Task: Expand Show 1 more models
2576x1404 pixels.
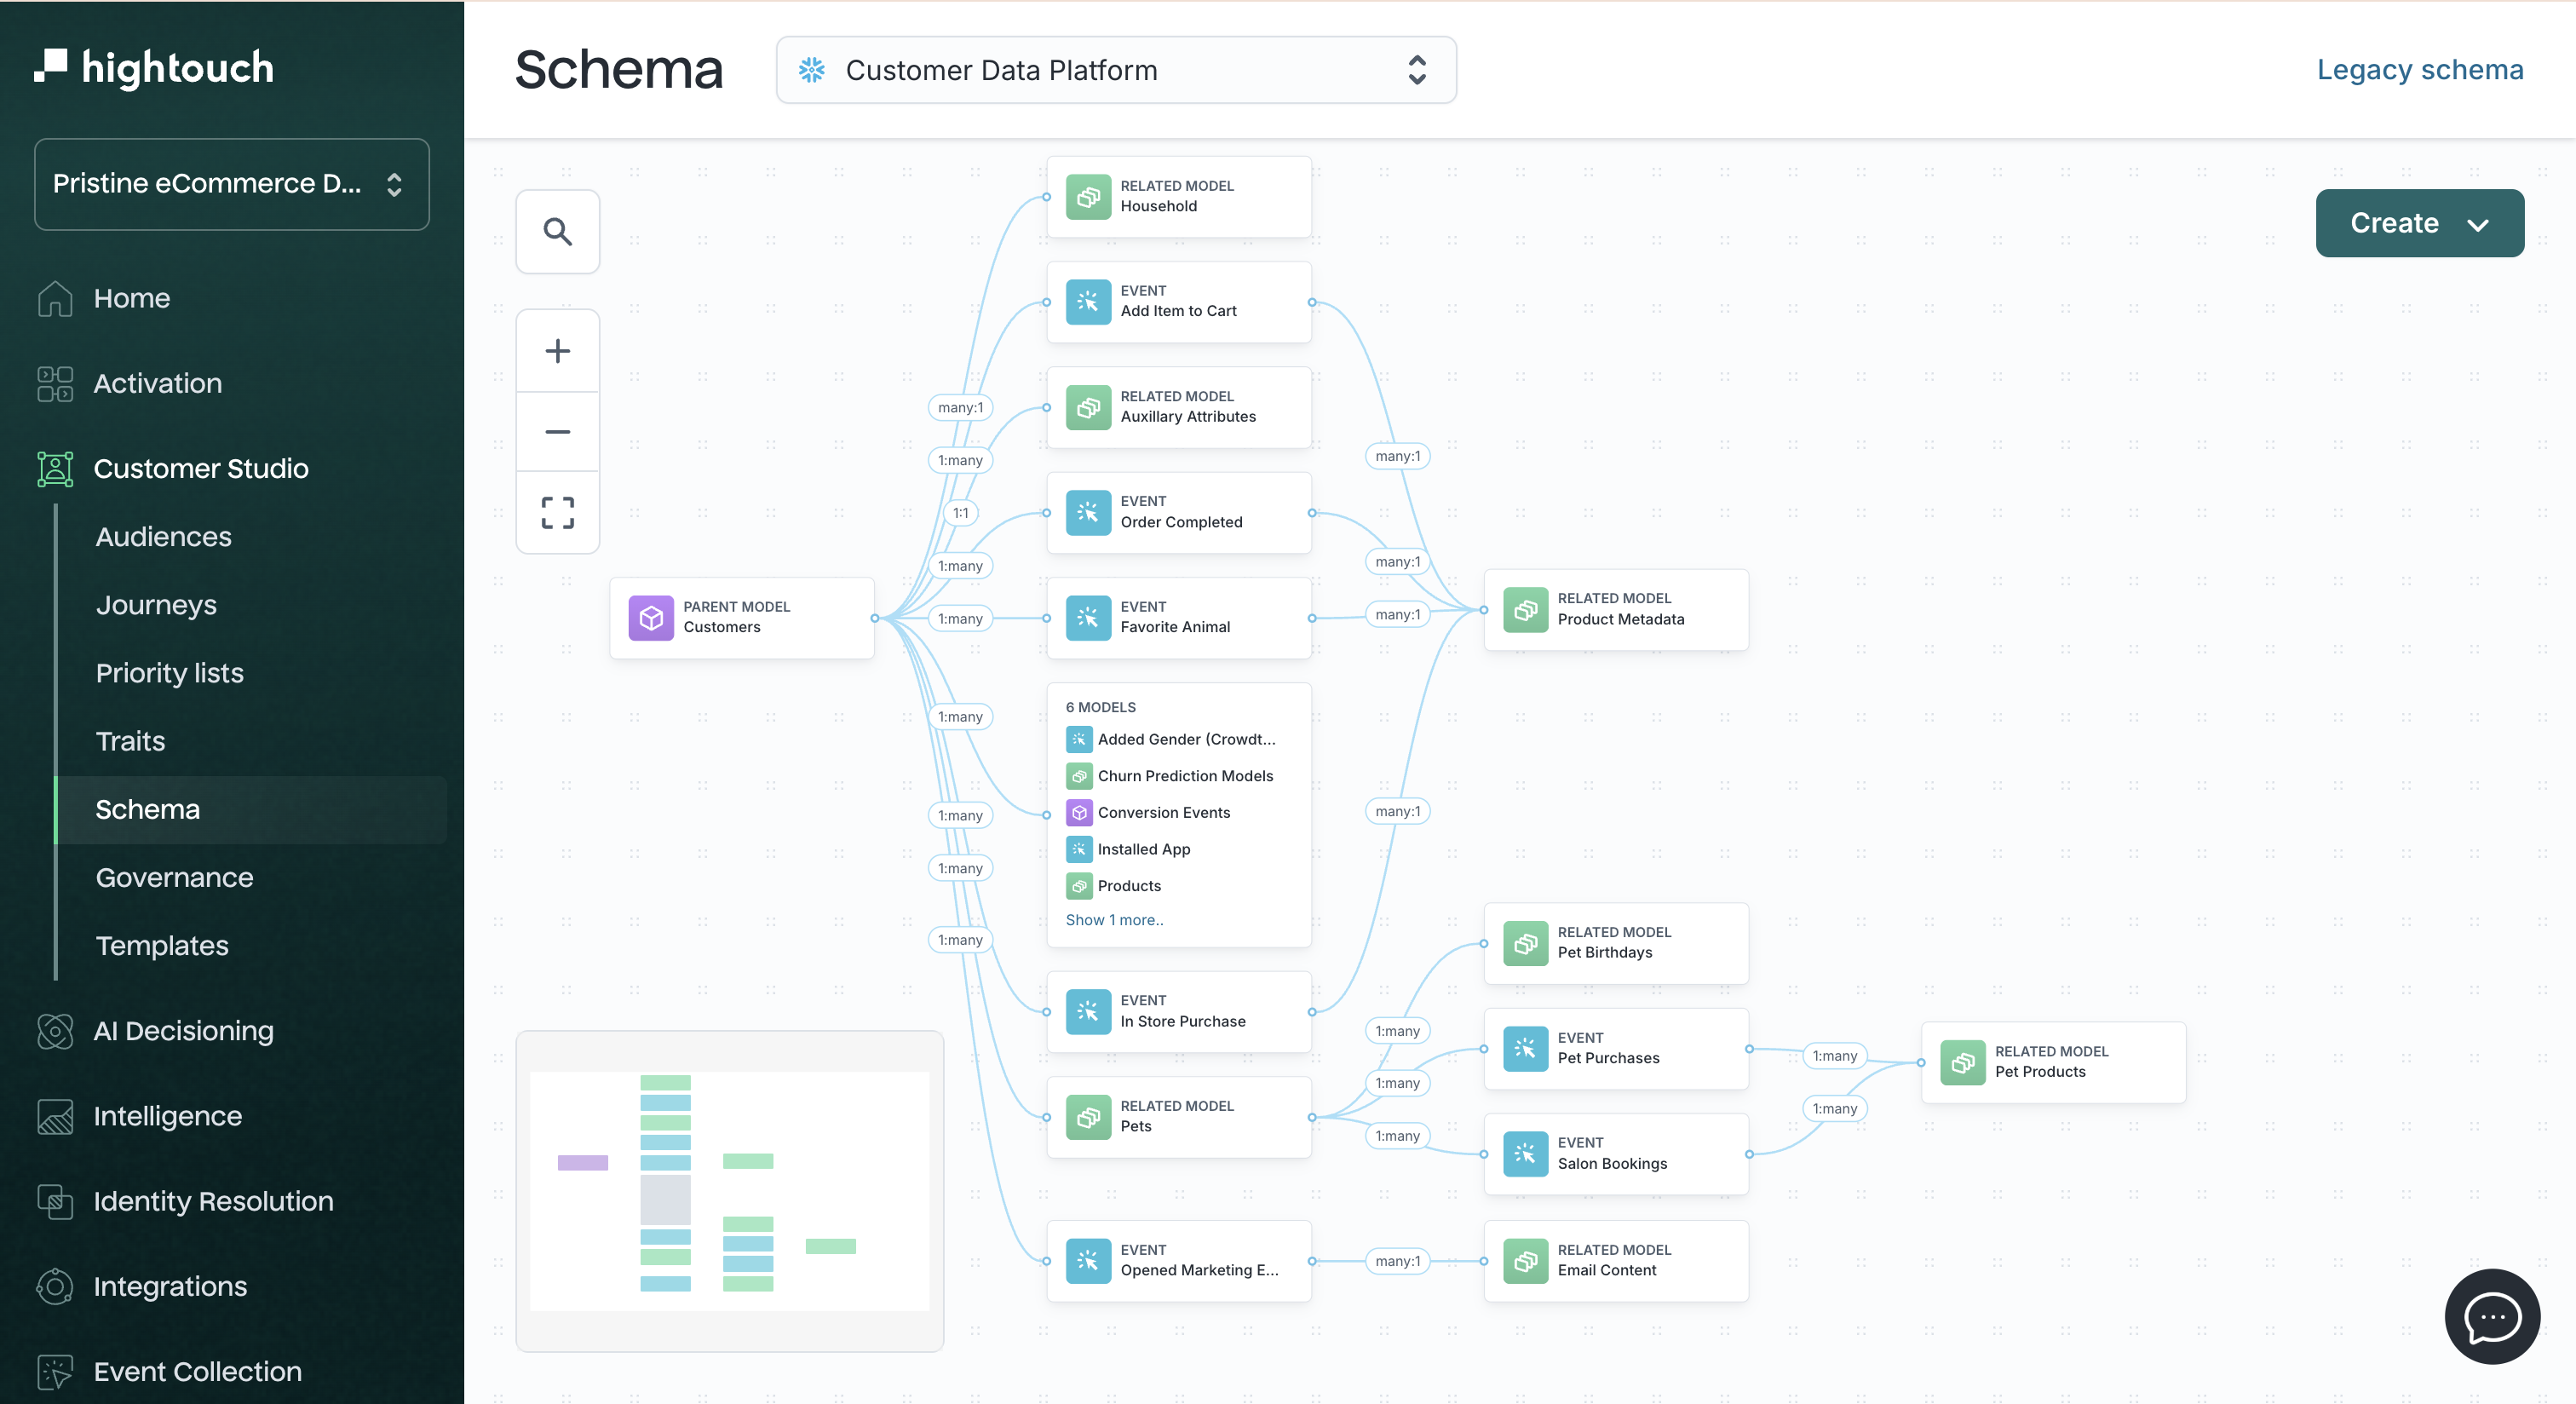Action: click(1114, 920)
